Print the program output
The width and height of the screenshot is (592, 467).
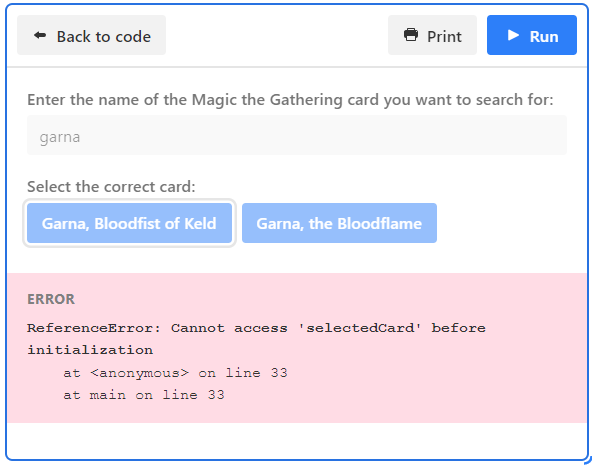click(x=432, y=35)
